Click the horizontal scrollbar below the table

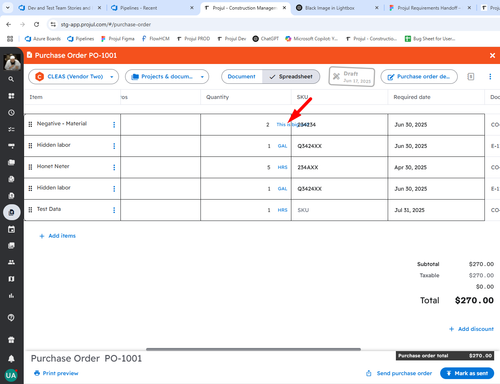pos(253,349)
